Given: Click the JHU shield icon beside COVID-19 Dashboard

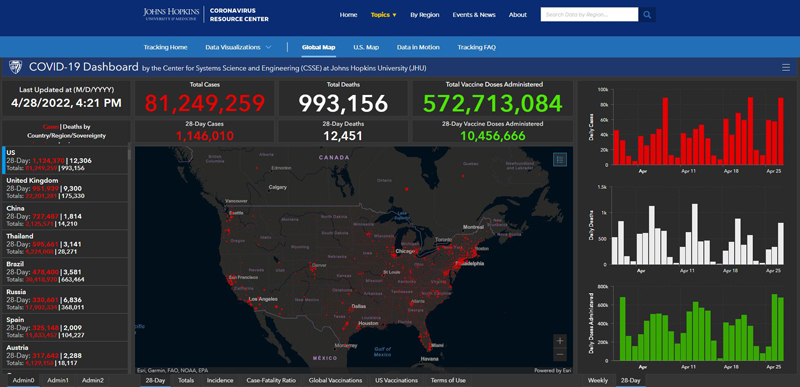Looking at the screenshot, I should pyautogui.click(x=16, y=67).
